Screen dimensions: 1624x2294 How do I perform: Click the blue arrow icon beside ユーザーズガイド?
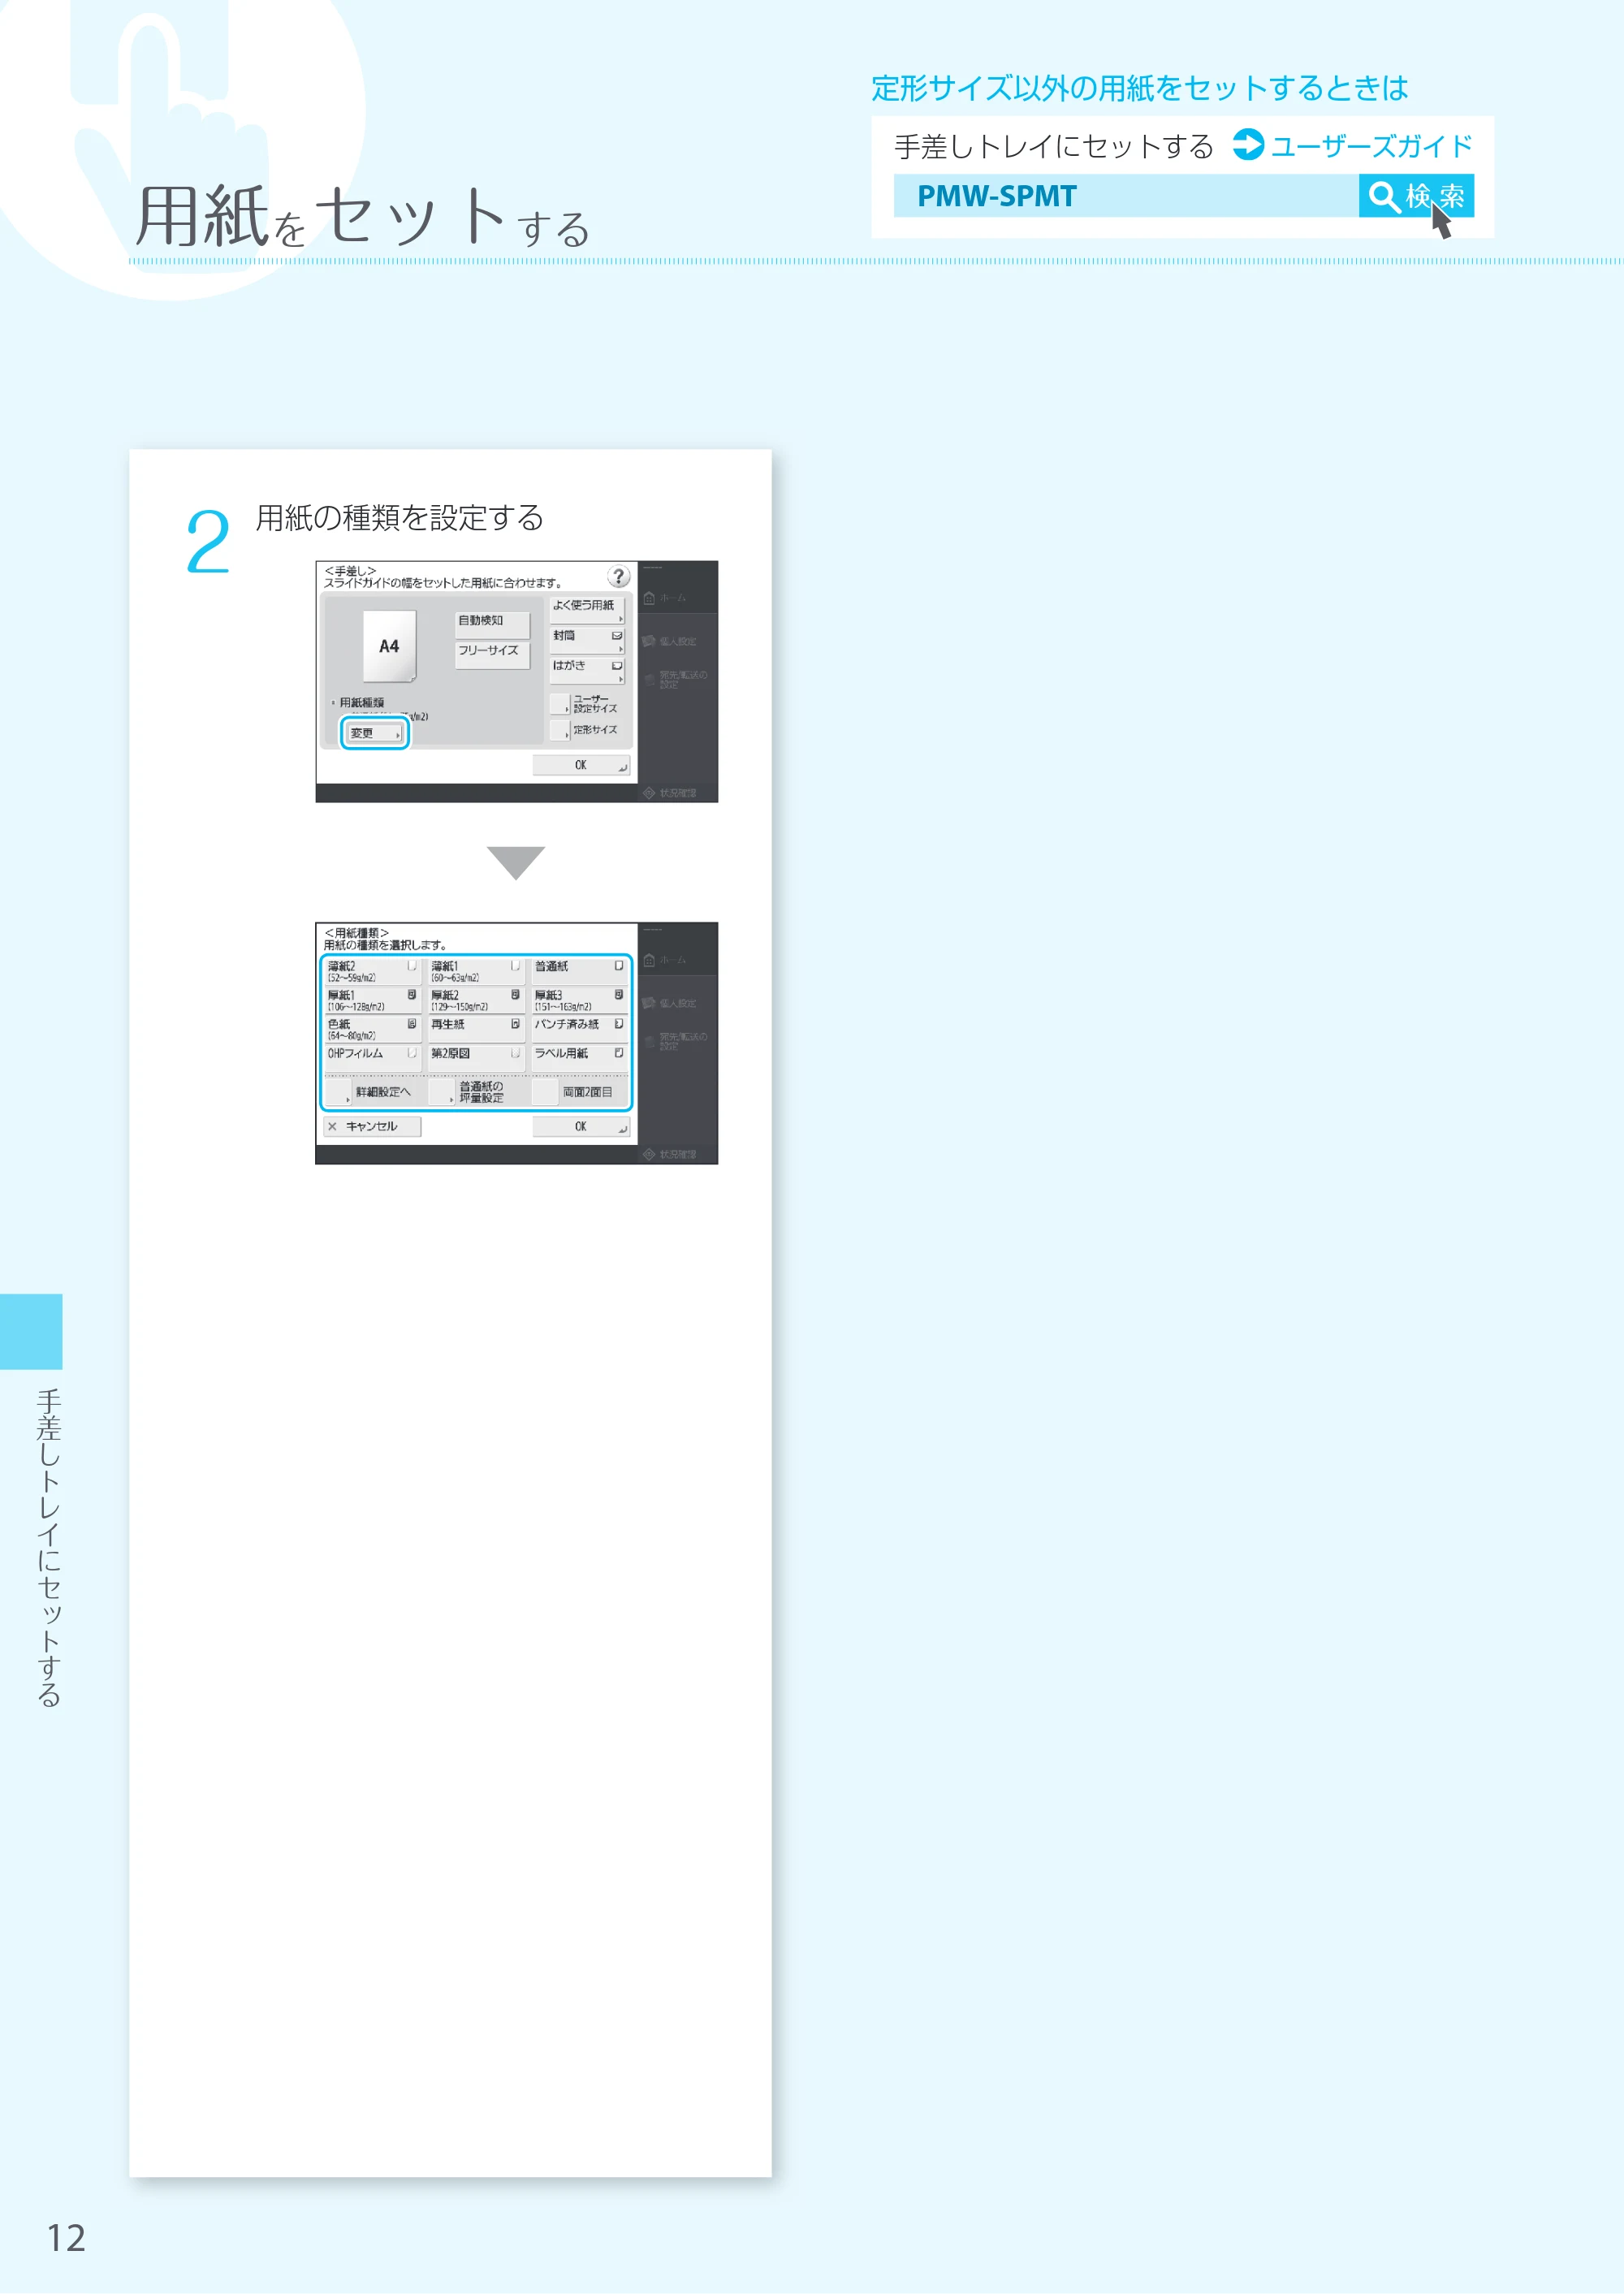tap(1248, 144)
